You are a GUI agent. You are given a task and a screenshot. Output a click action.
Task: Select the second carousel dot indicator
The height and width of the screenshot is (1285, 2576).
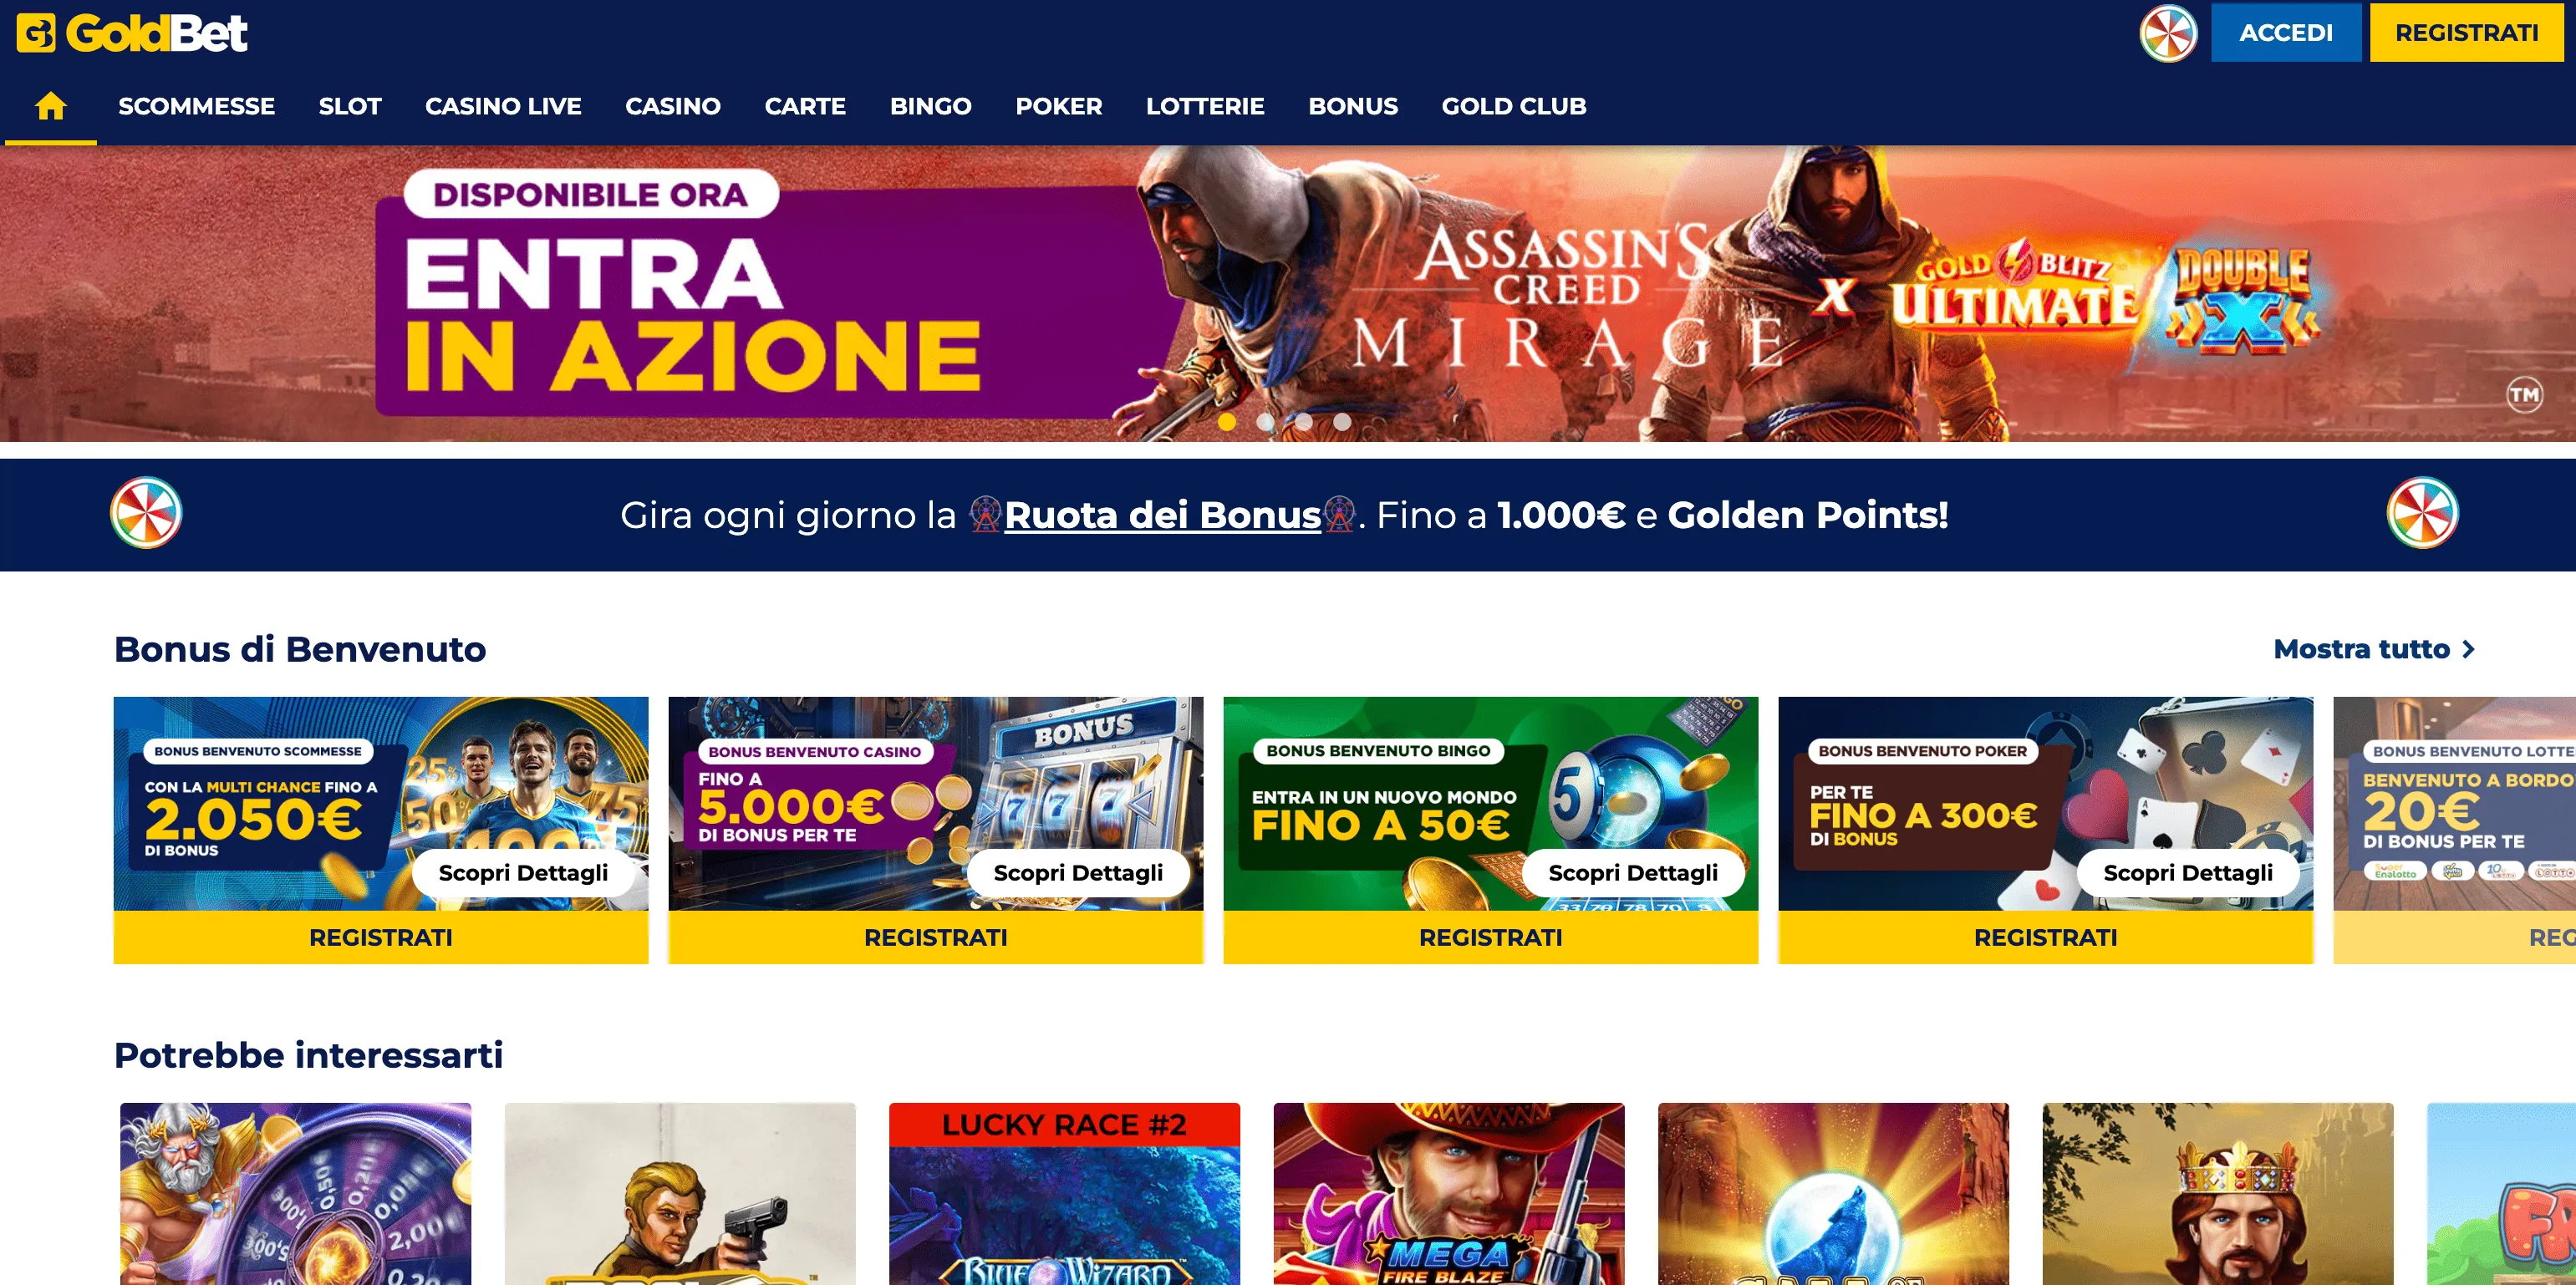[x=1265, y=422]
